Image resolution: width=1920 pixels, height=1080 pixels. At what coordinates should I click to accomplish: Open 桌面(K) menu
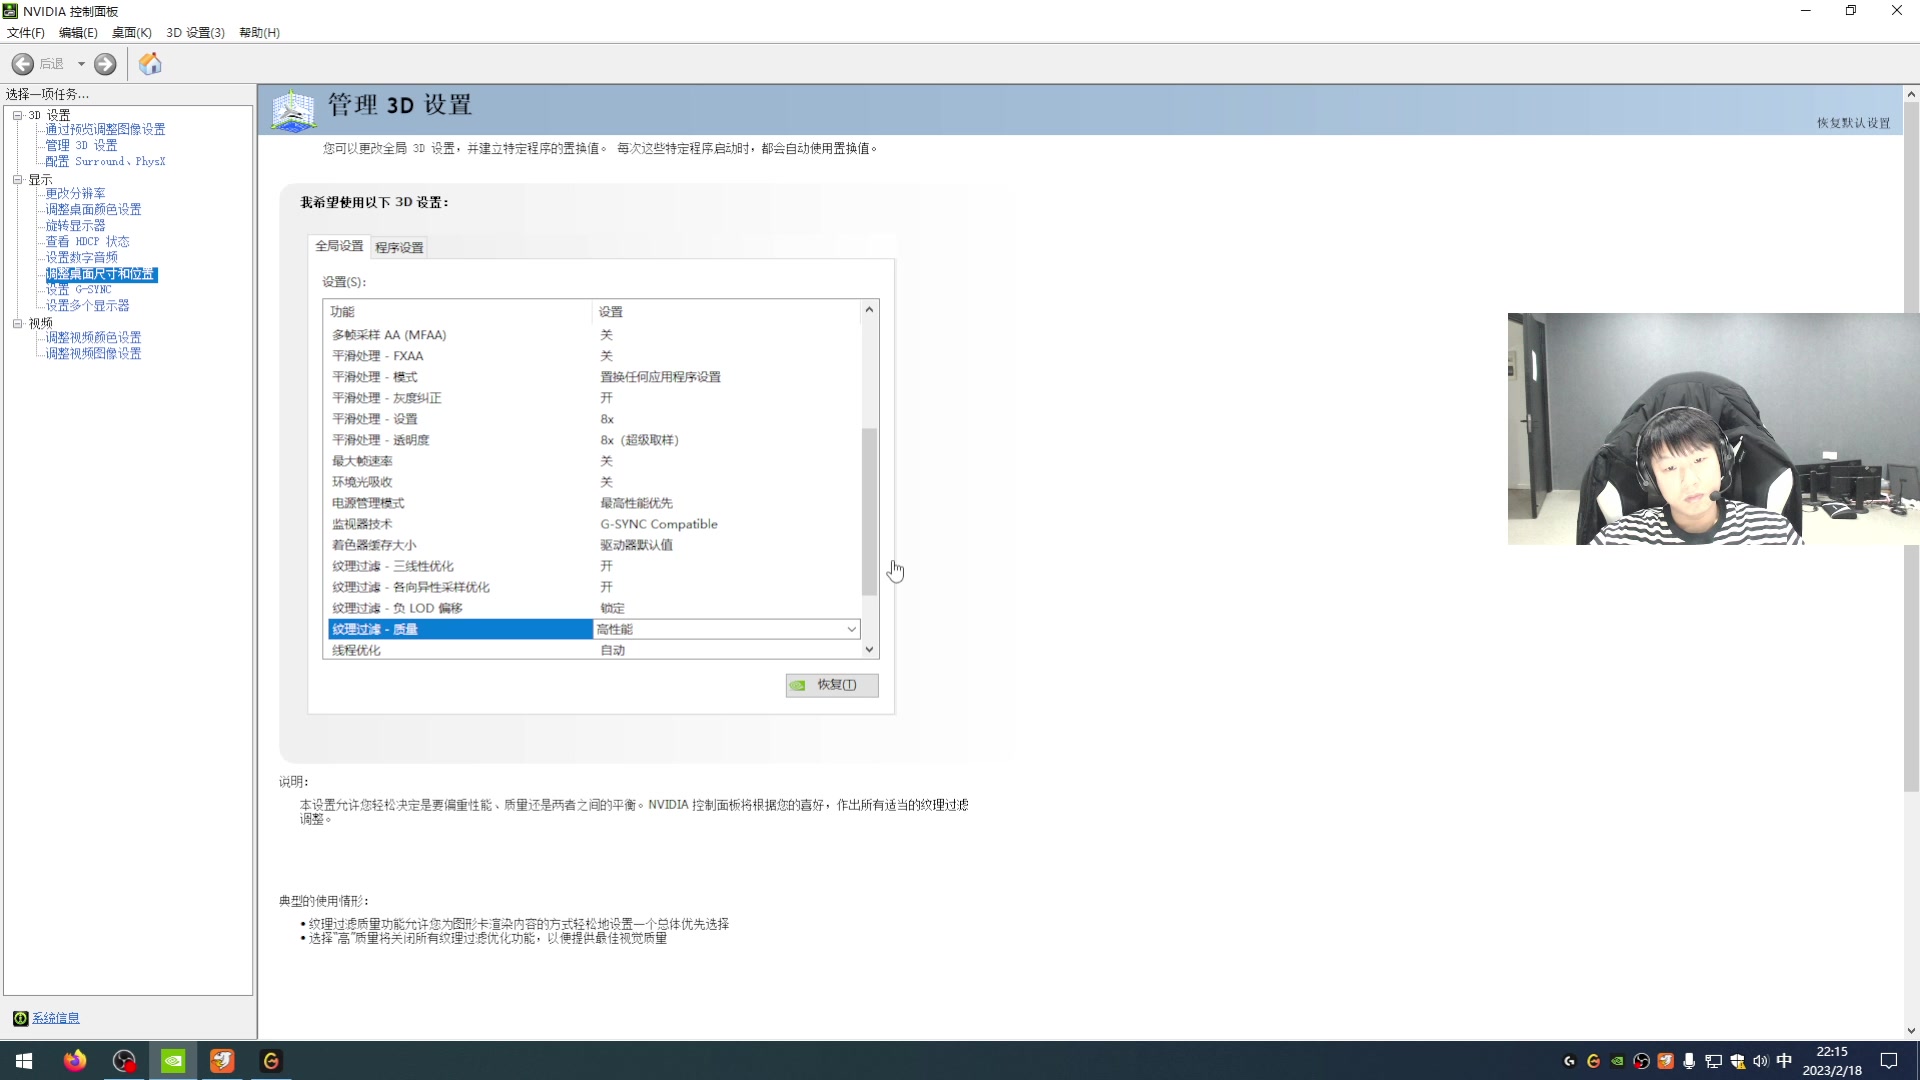[131, 33]
